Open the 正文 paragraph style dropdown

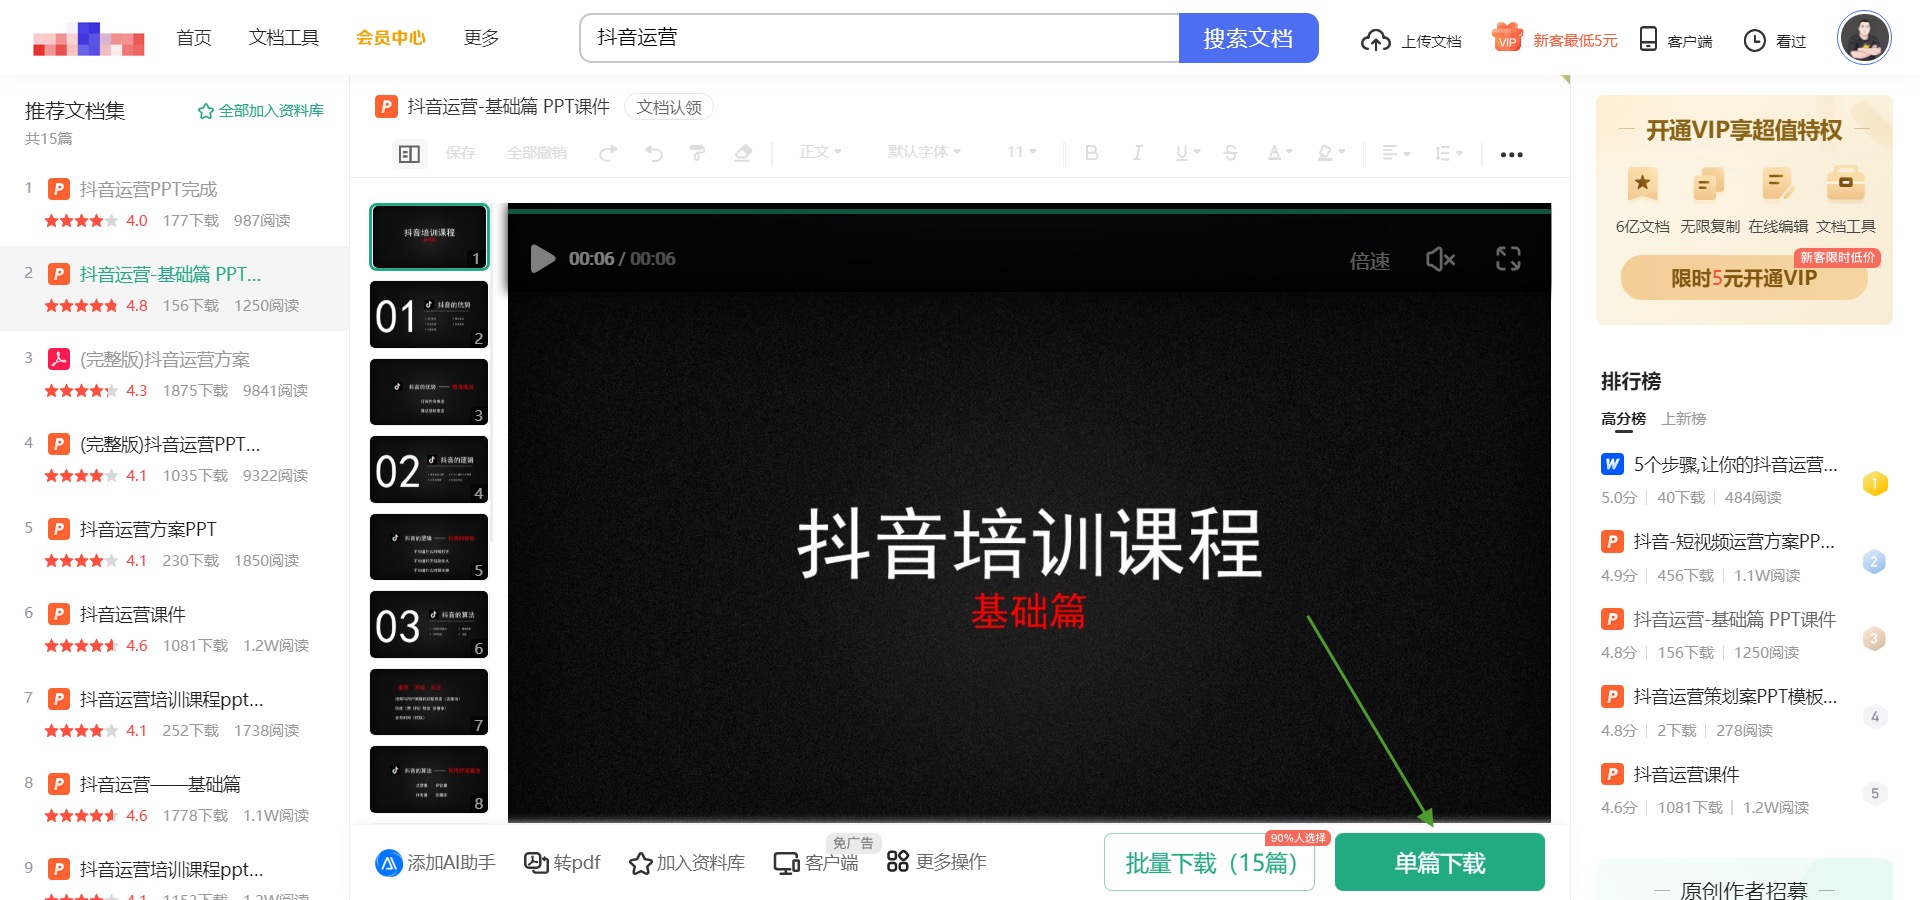821,152
